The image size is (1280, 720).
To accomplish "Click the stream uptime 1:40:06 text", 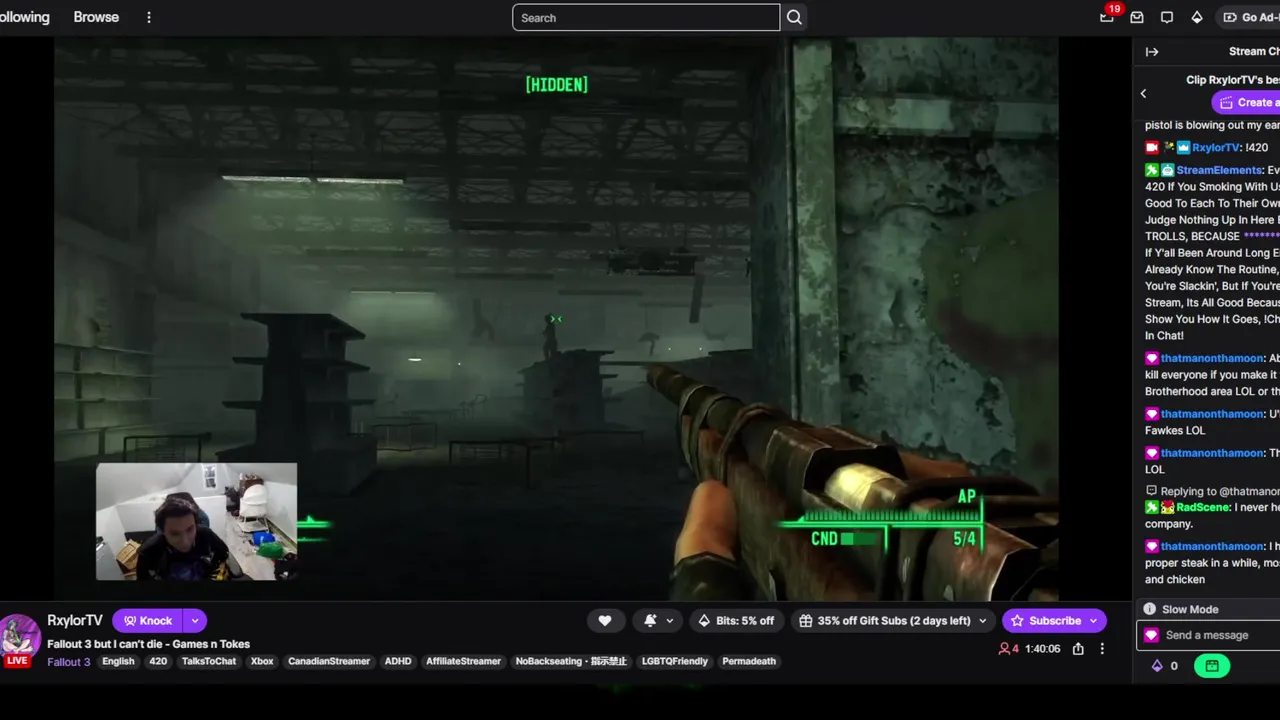I will click(1043, 649).
